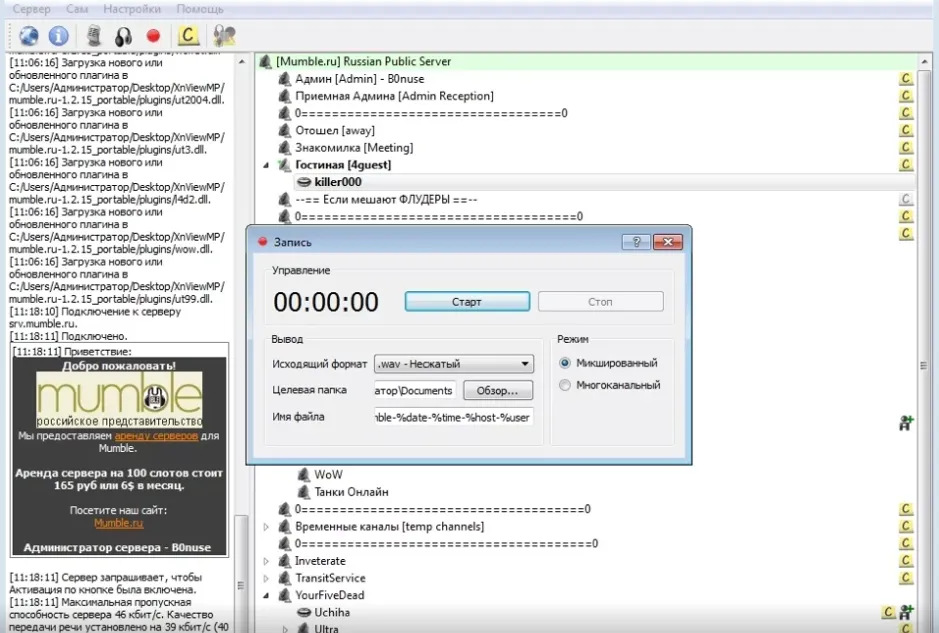The image size is (939, 633).
Task: Collapse the Гостиная [4guest] channel
Action: pos(266,165)
